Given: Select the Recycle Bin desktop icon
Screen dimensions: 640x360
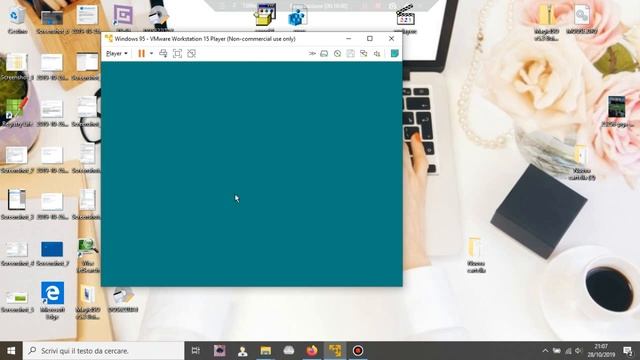Looking at the screenshot, I should (x=17, y=19).
